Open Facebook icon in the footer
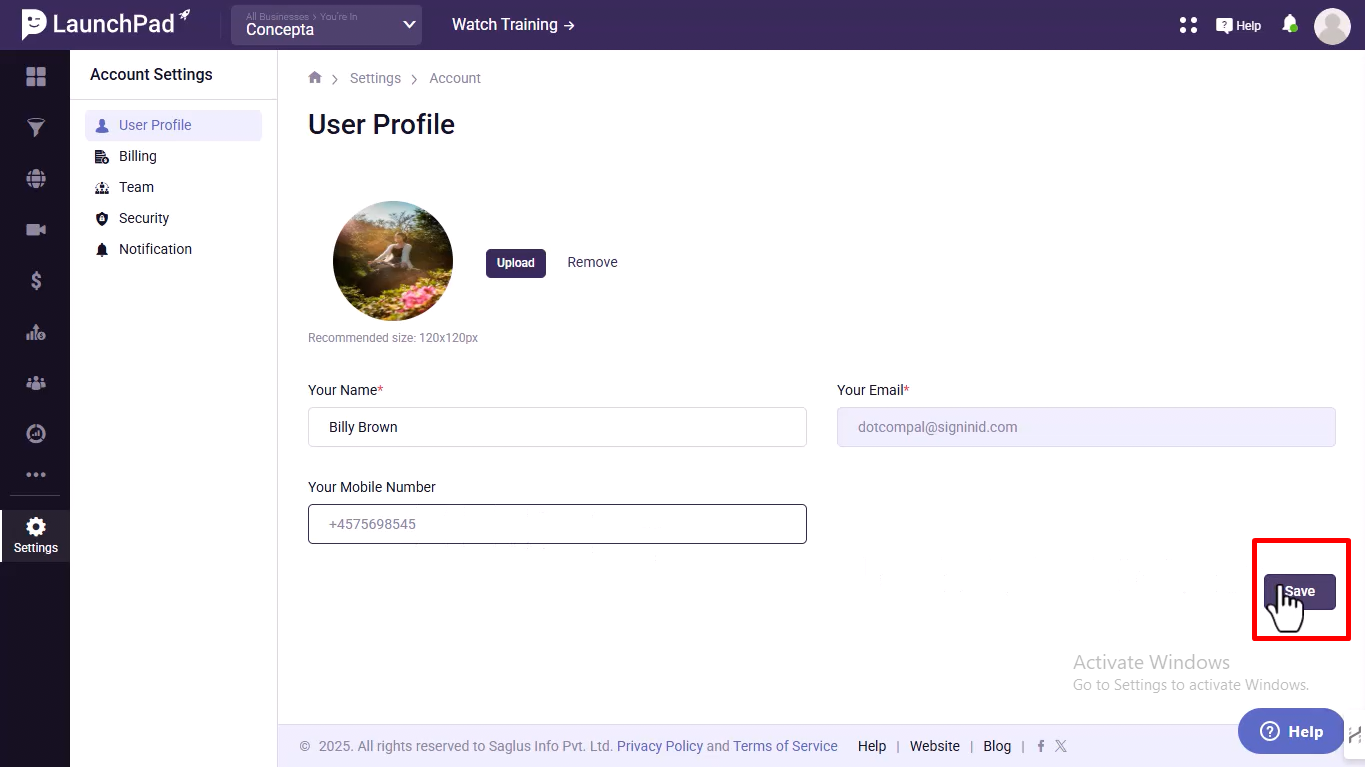 tap(1041, 746)
